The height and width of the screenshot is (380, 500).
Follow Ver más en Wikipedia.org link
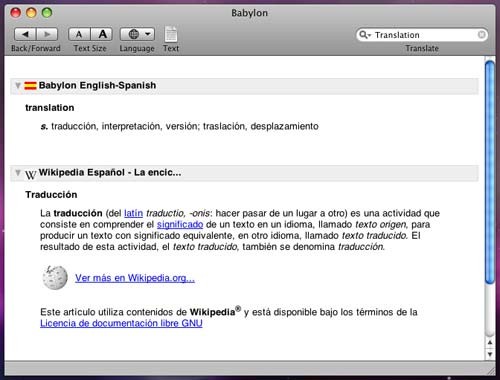click(x=135, y=278)
